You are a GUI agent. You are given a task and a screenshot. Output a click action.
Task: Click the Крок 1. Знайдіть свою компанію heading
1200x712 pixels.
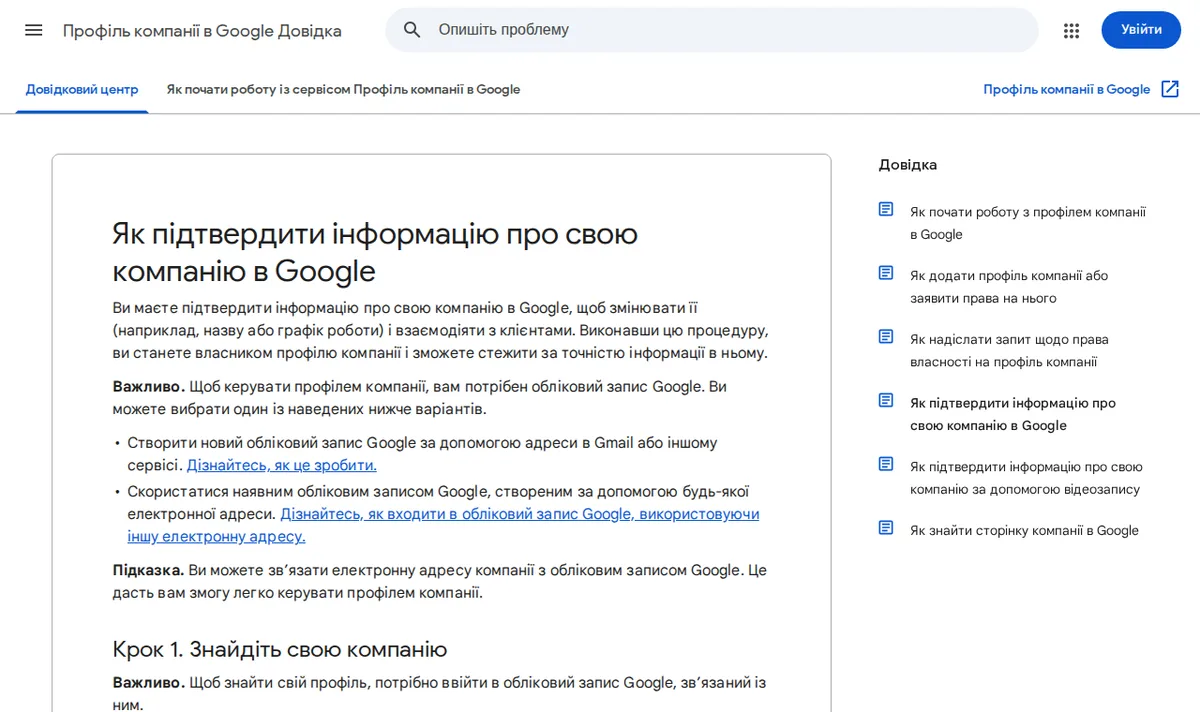[280, 649]
